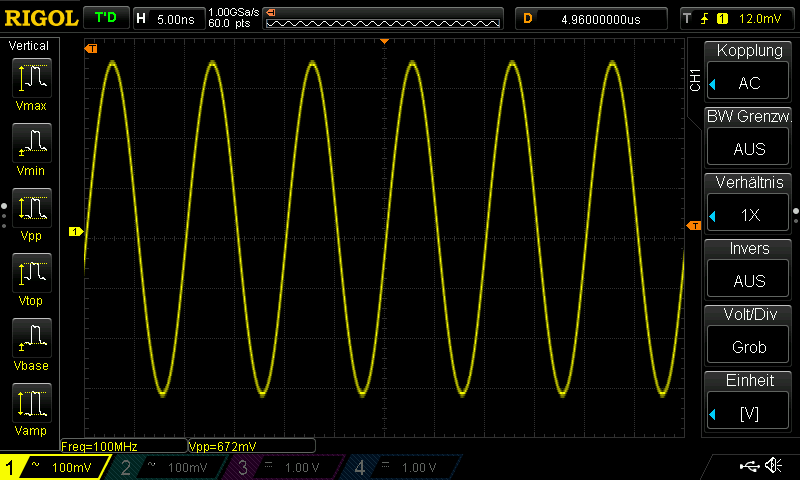Image resolution: width=800 pixels, height=480 pixels.
Task: Click the USB connection status icon
Action: tap(749, 465)
